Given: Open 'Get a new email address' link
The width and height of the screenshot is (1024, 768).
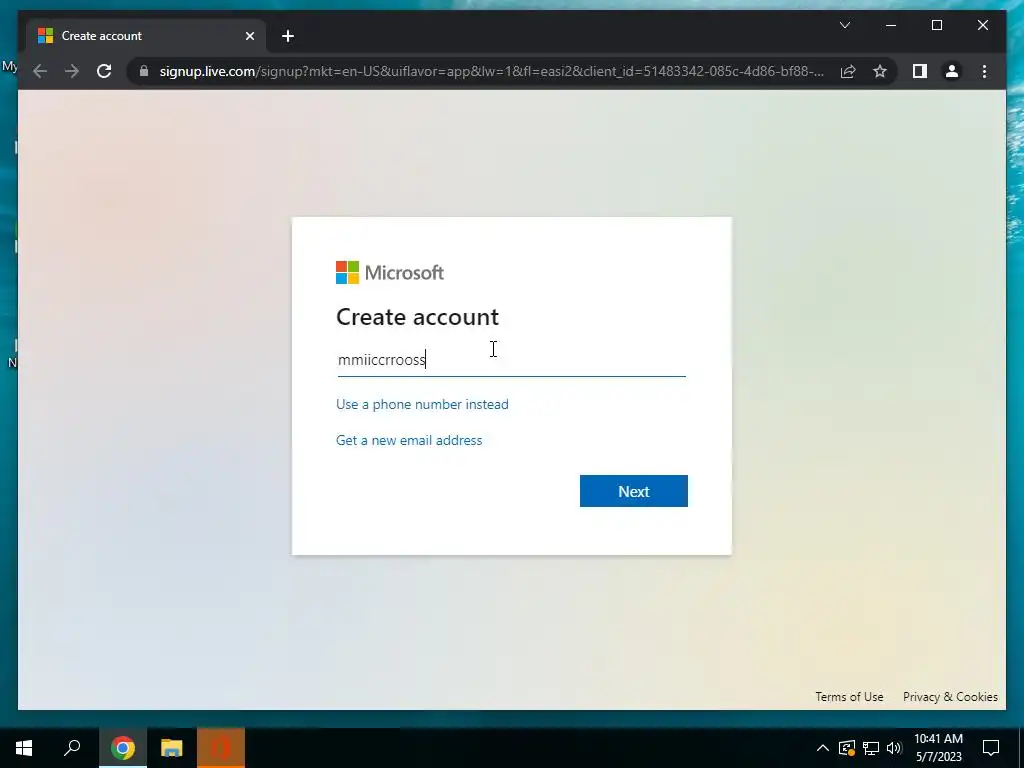Looking at the screenshot, I should point(409,440).
